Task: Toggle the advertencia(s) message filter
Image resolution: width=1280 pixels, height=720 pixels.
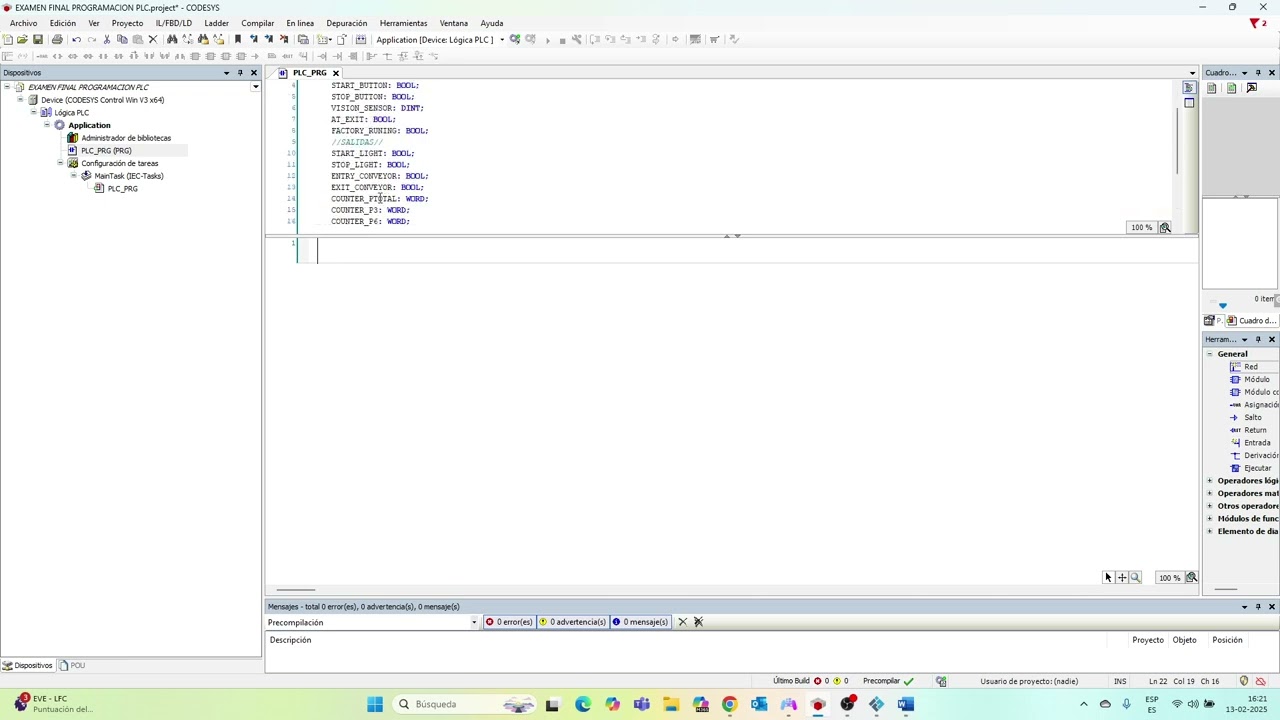Action: point(573,622)
